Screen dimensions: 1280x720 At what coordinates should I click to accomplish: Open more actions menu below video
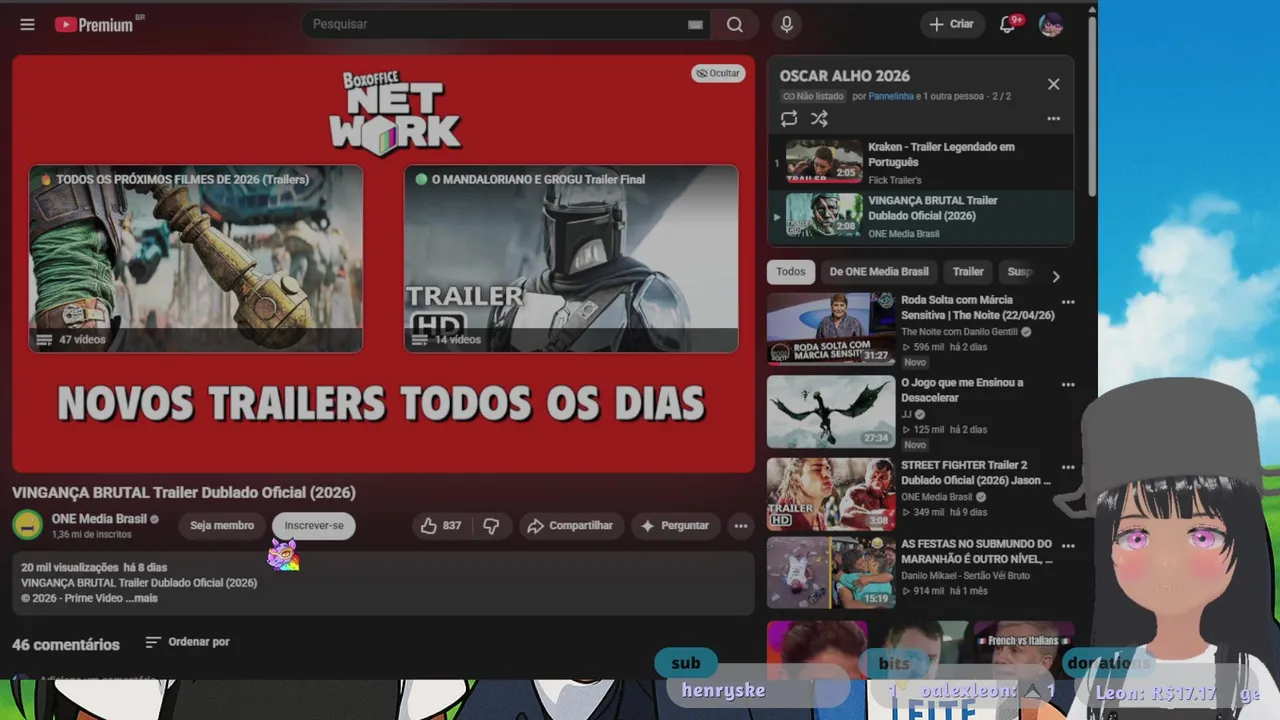coord(741,526)
